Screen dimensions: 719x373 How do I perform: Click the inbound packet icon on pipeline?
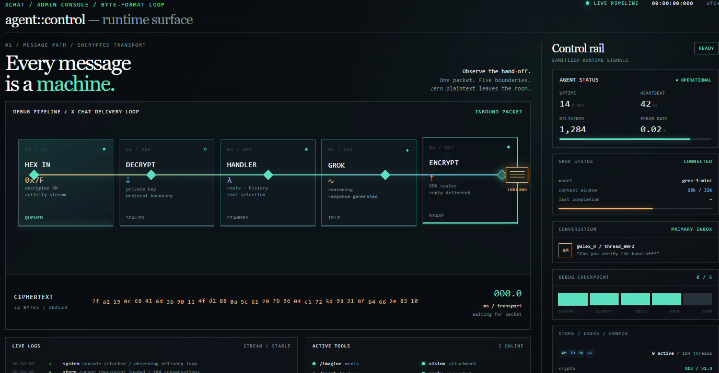pos(517,175)
